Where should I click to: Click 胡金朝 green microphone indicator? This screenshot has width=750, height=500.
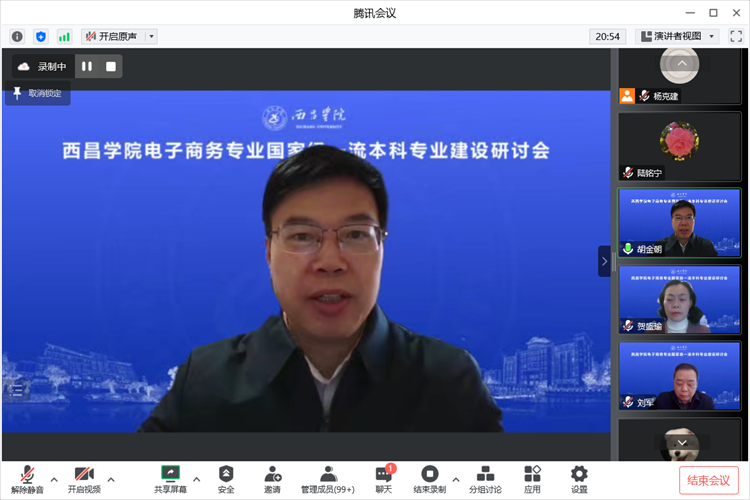[628, 249]
